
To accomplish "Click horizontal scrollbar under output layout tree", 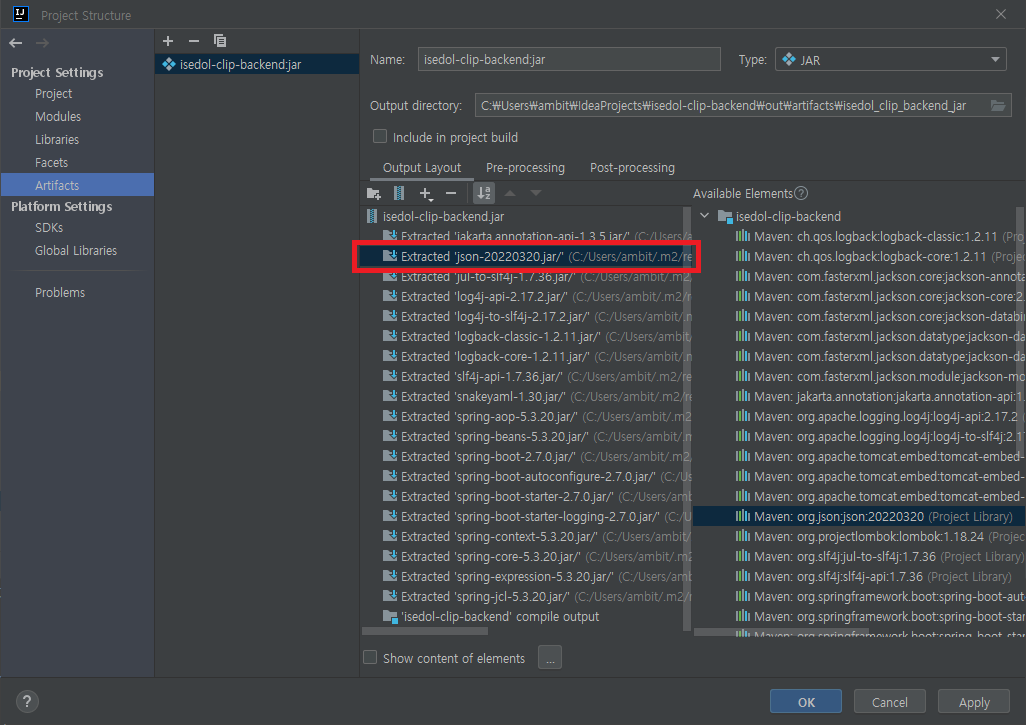I will pos(425,631).
